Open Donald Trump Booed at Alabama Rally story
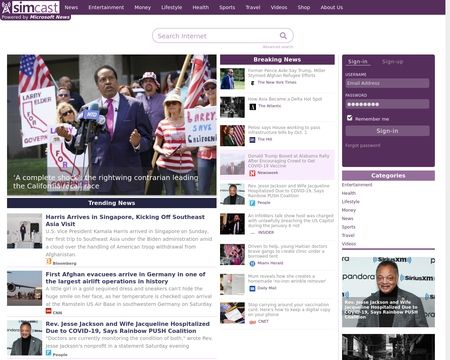Image resolution: width=450 pixels, height=360 pixels. (x=288, y=161)
